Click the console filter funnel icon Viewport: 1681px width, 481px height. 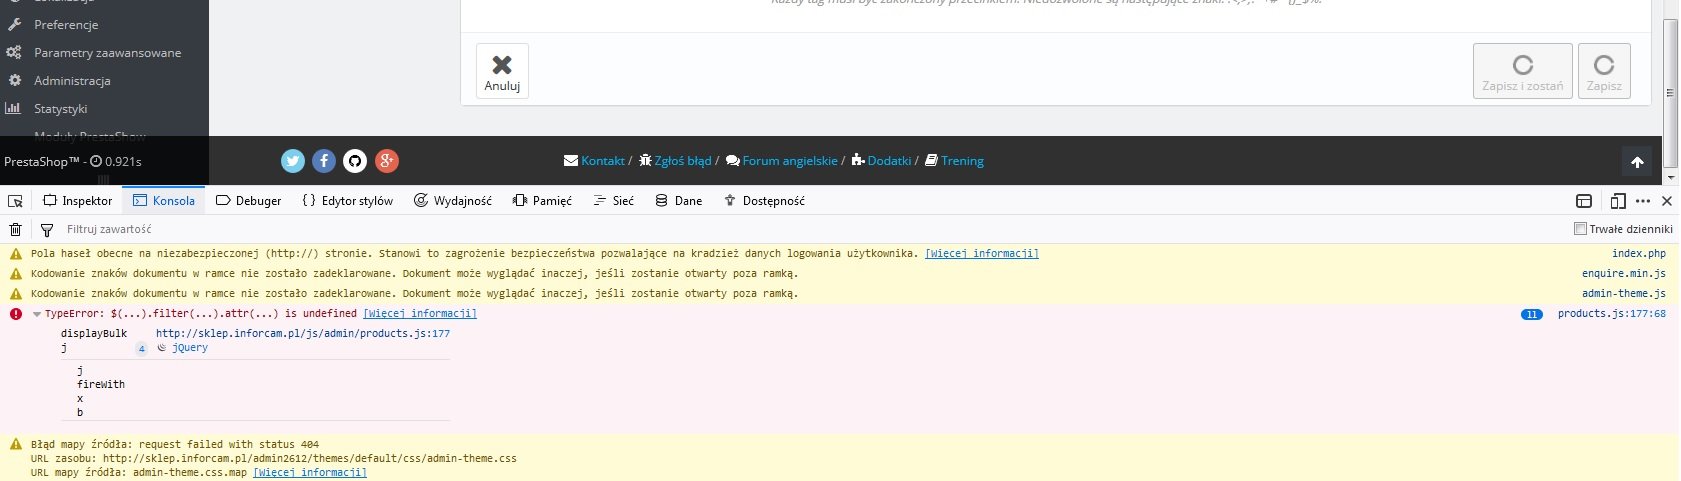coord(47,229)
